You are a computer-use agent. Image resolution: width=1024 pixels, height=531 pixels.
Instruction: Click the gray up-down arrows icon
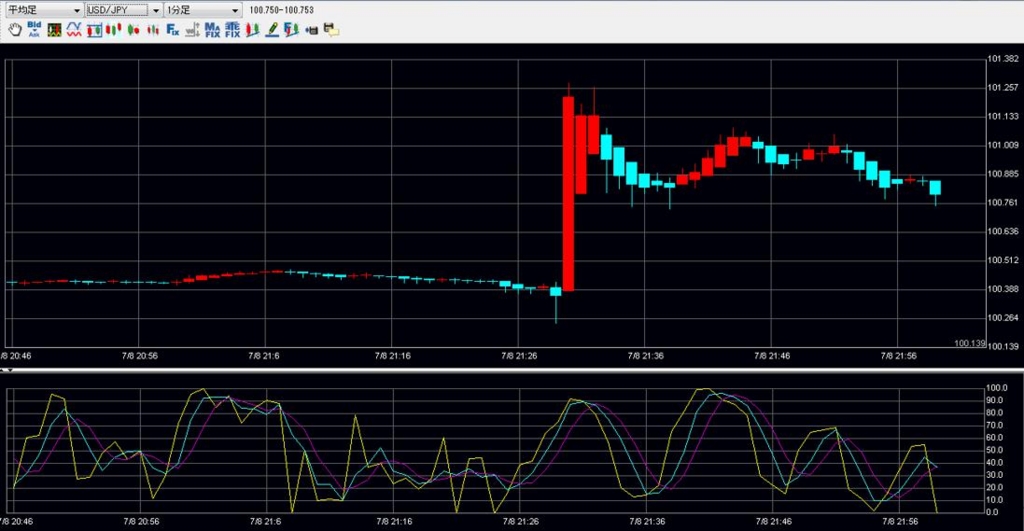pyautogui.click(x=193, y=29)
